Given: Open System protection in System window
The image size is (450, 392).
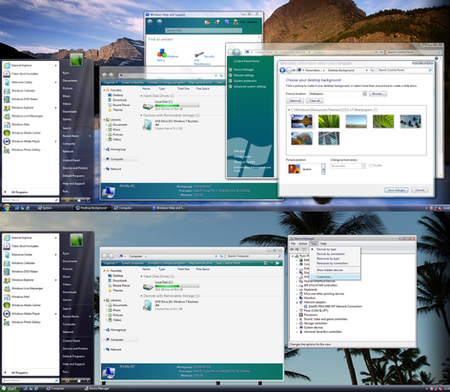Looking at the screenshot, I should pos(245,81).
